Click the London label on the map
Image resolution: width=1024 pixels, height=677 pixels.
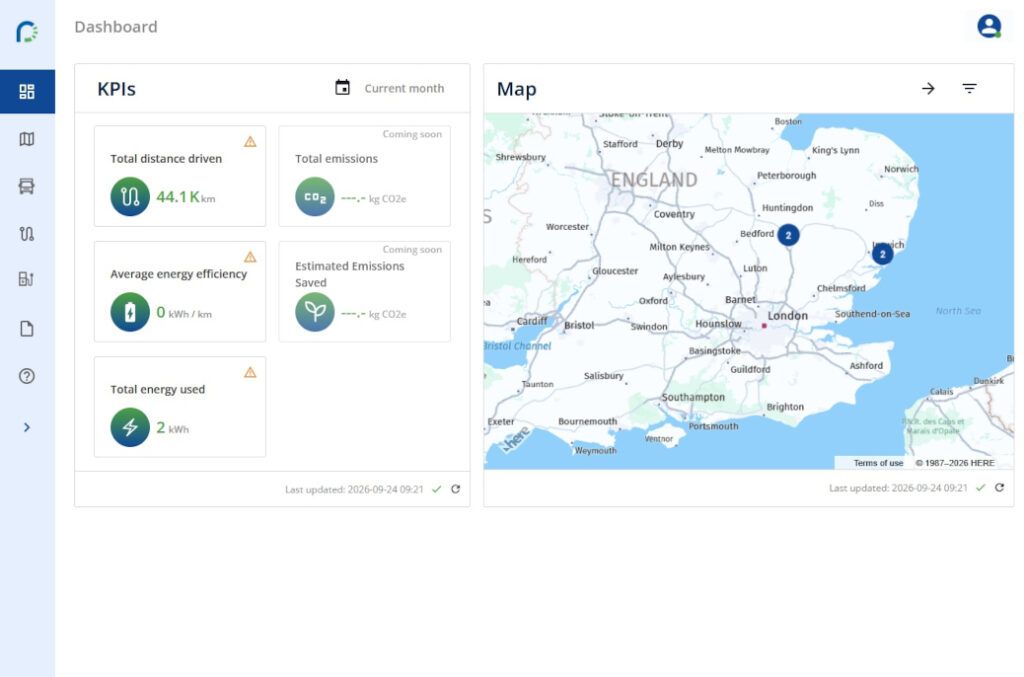point(788,315)
